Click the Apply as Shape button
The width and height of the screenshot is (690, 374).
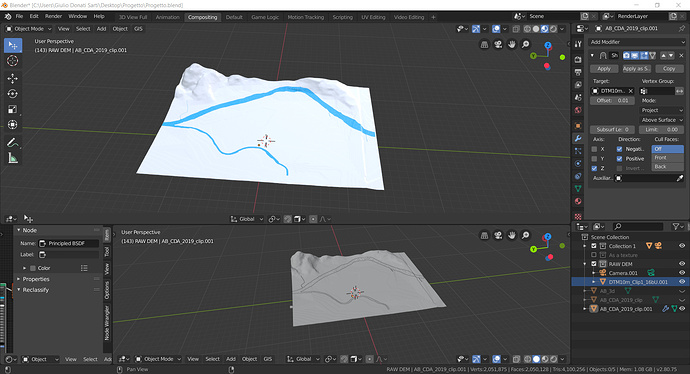pos(636,69)
